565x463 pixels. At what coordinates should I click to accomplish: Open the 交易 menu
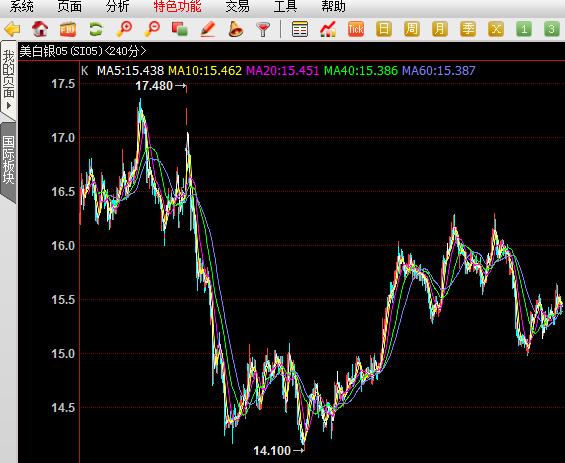pyautogui.click(x=237, y=6)
